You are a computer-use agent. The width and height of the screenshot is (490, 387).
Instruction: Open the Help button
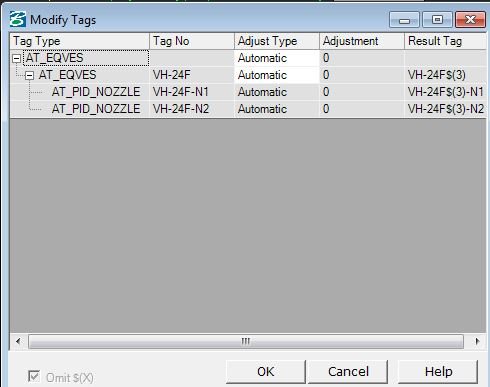coord(438,371)
